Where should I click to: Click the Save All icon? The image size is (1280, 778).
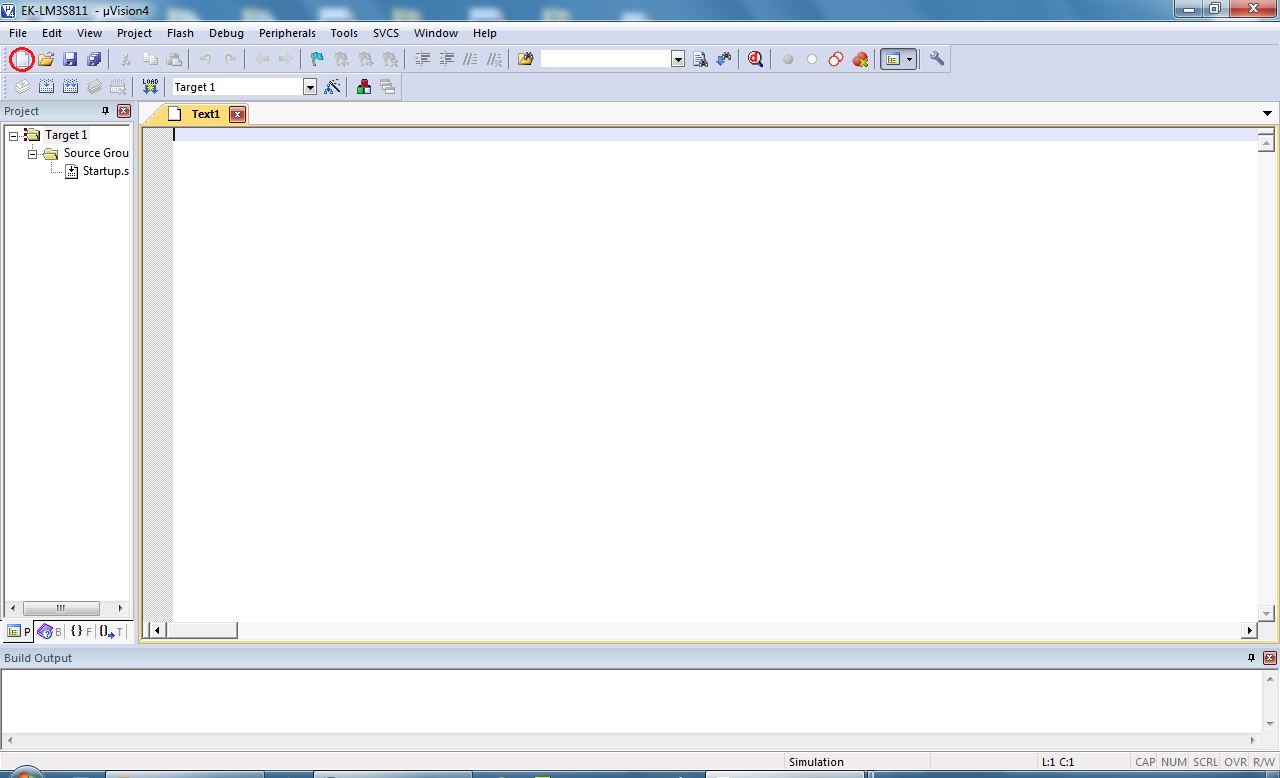pyautogui.click(x=94, y=59)
